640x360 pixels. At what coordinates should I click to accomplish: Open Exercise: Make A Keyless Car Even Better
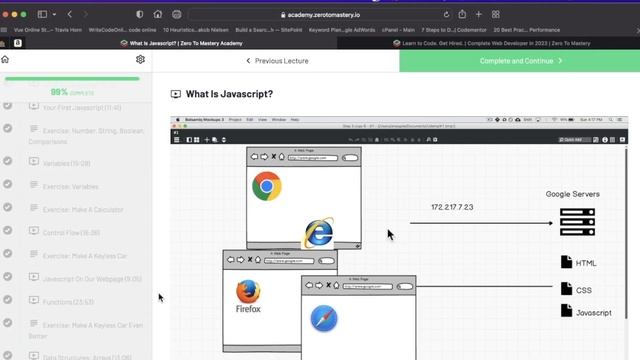[86, 330]
